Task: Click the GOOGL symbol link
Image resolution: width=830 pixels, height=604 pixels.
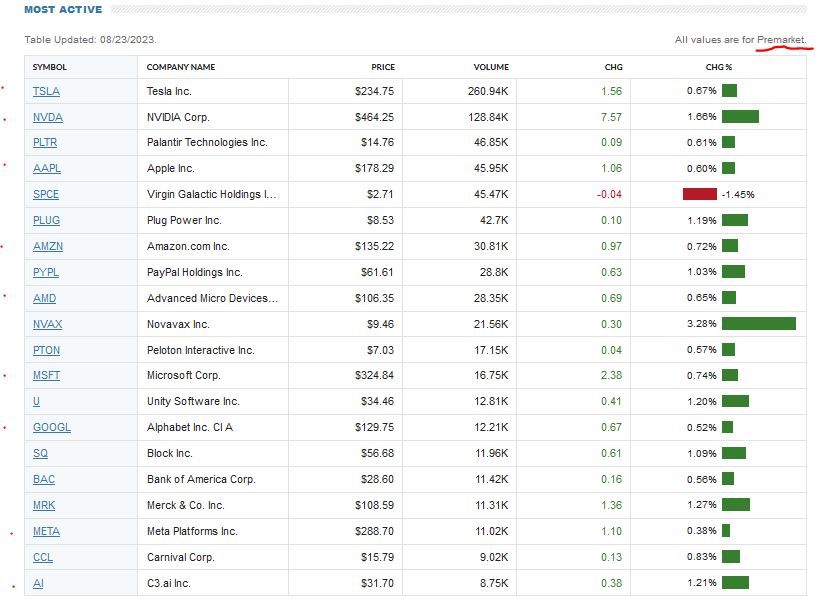Action: (51, 428)
